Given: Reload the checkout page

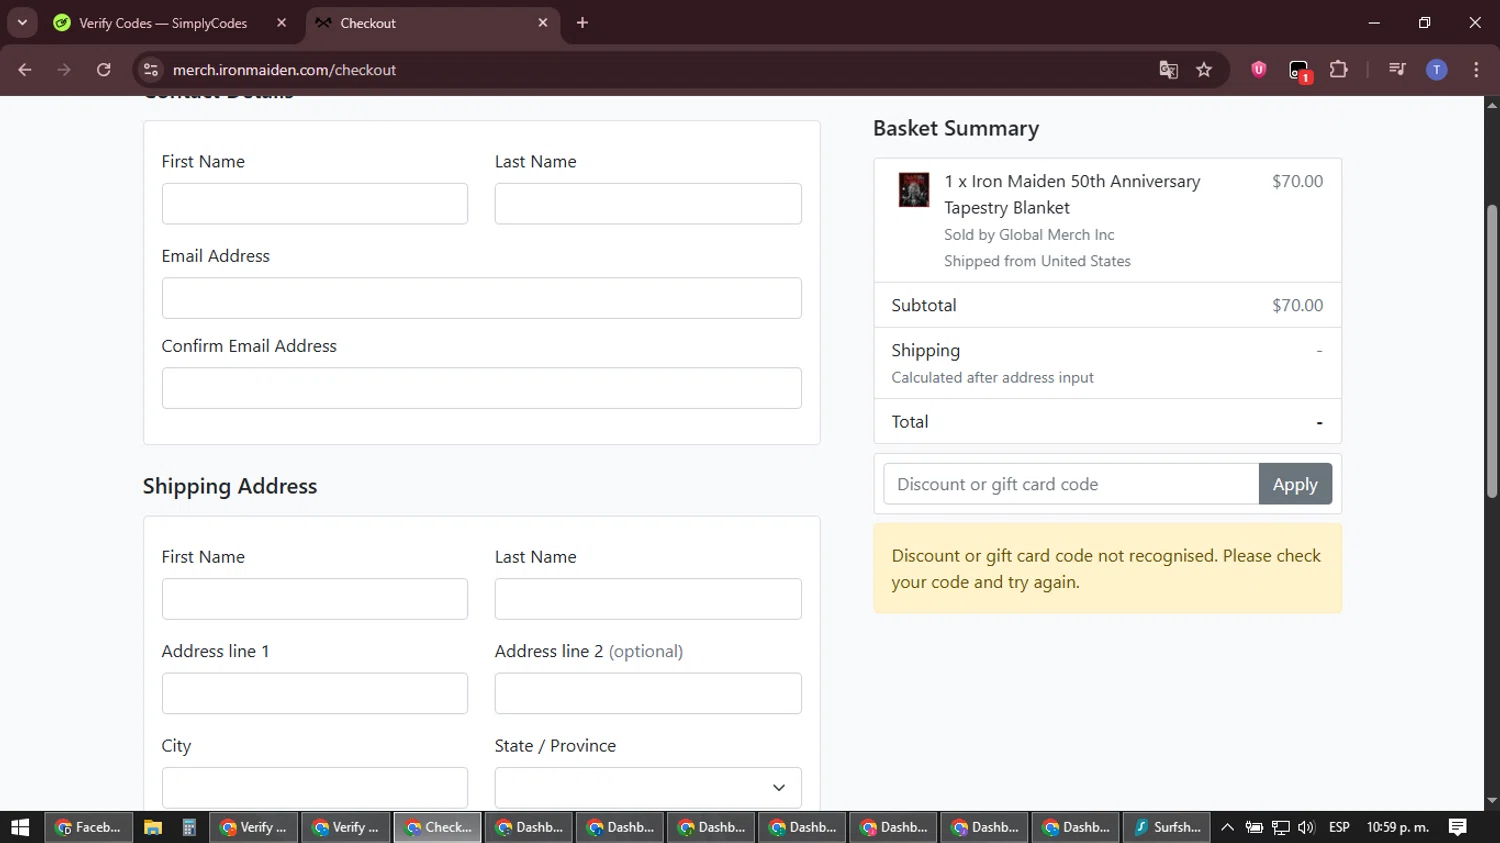Looking at the screenshot, I should [104, 70].
